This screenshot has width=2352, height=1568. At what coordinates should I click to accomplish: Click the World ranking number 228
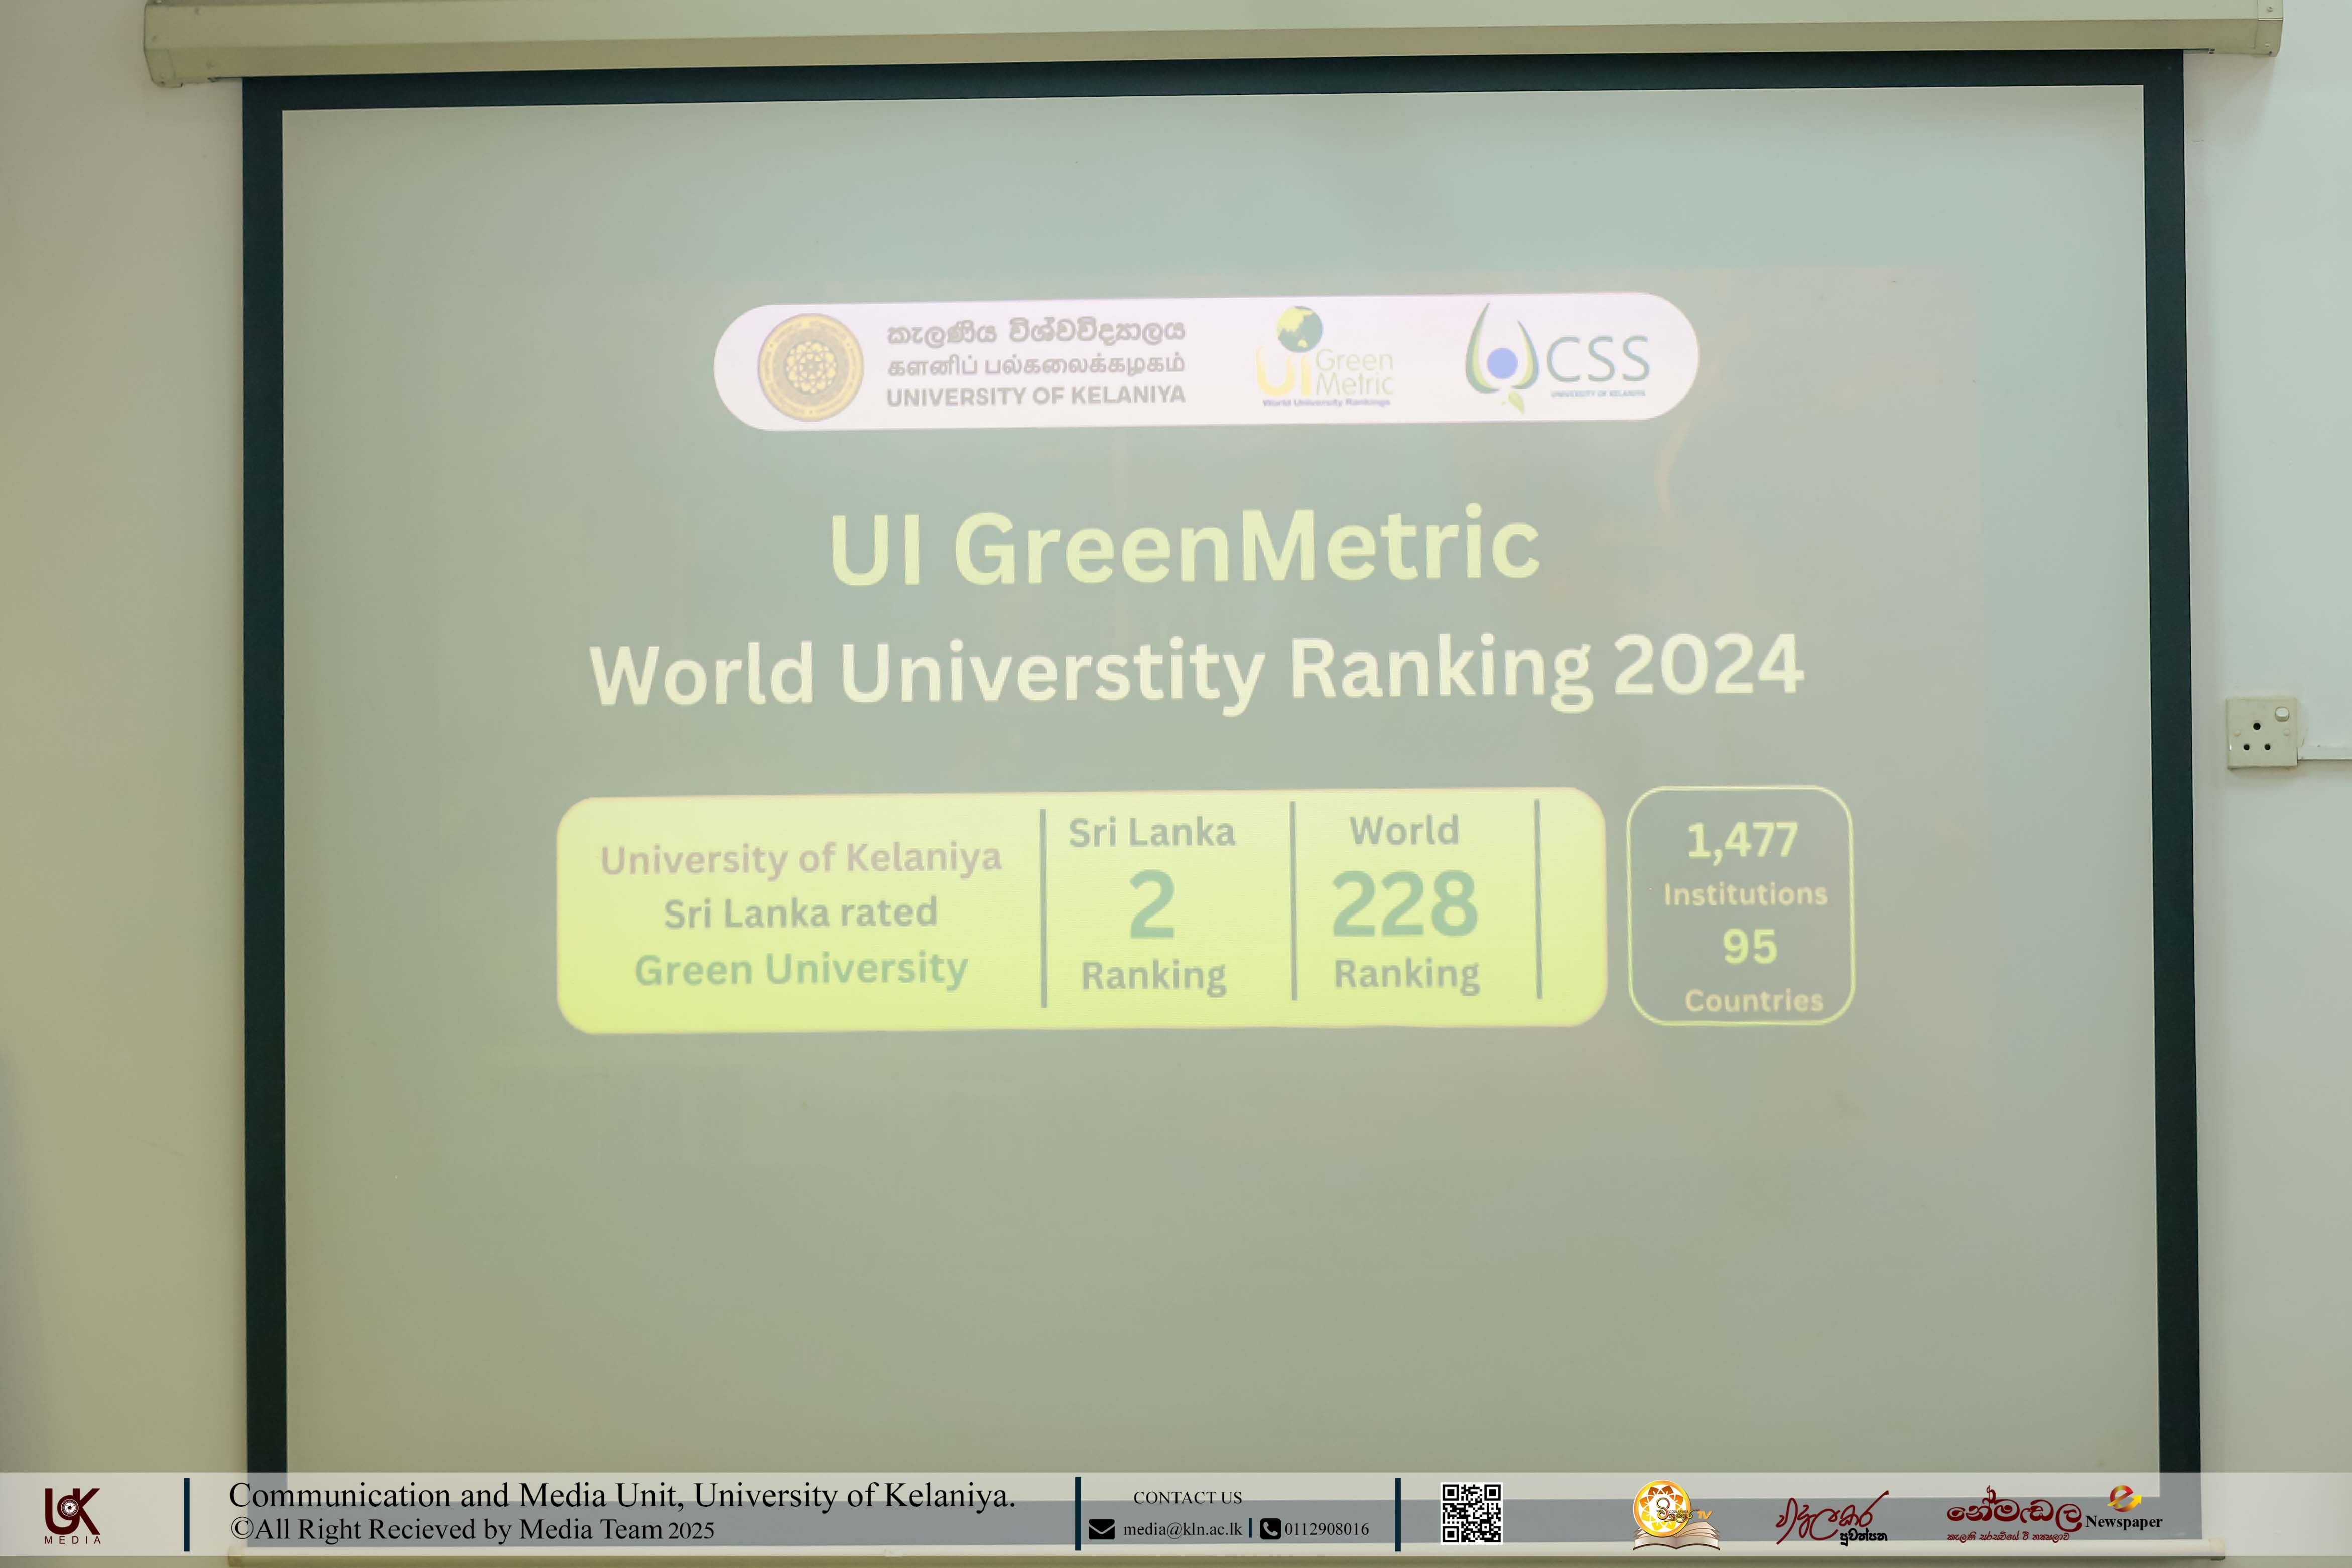coord(1404,905)
